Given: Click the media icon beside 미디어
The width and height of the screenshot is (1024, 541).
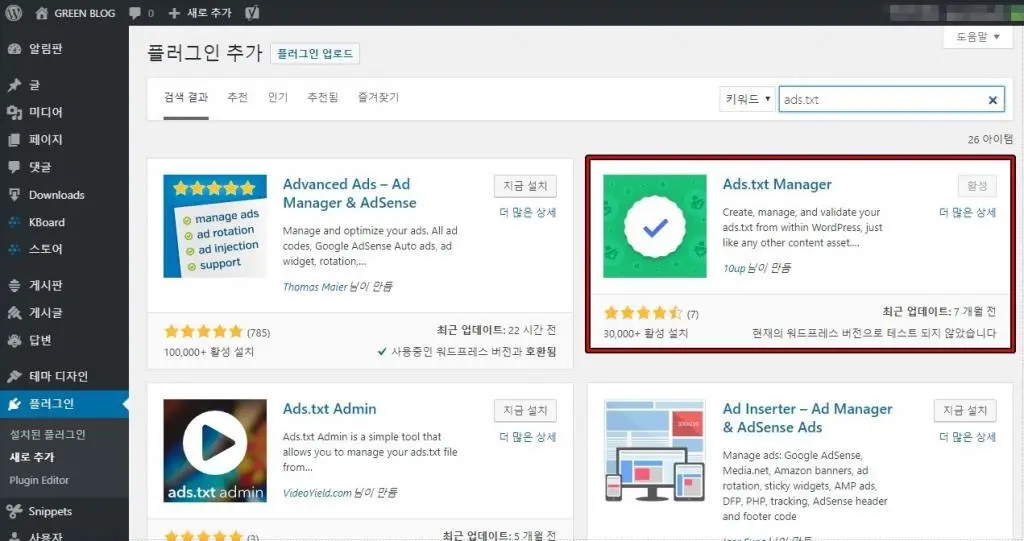Looking at the screenshot, I should pyautogui.click(x=14, y=112).
